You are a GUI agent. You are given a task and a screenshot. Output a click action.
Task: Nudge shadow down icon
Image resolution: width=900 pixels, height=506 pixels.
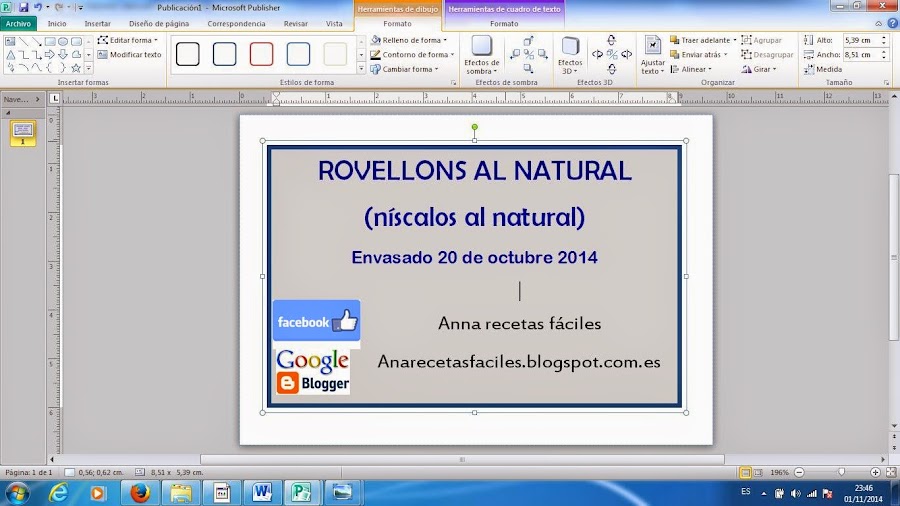point(529,68)
